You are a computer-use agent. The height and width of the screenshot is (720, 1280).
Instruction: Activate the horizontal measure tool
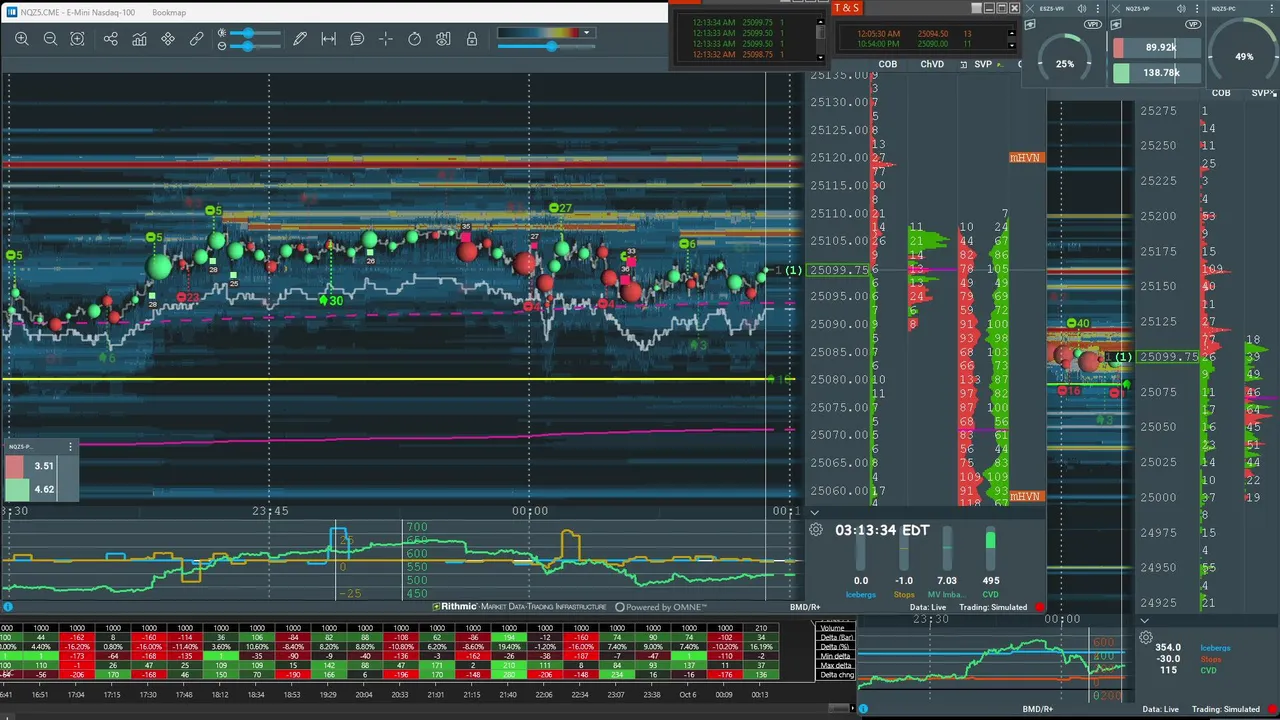tap(328, 39)
